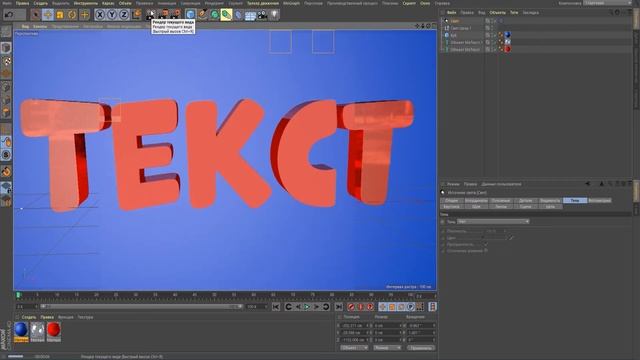Open the Инструменты main menu
Image resolution: width=640 pixels, height=360 pixels.
click(86, 3)
